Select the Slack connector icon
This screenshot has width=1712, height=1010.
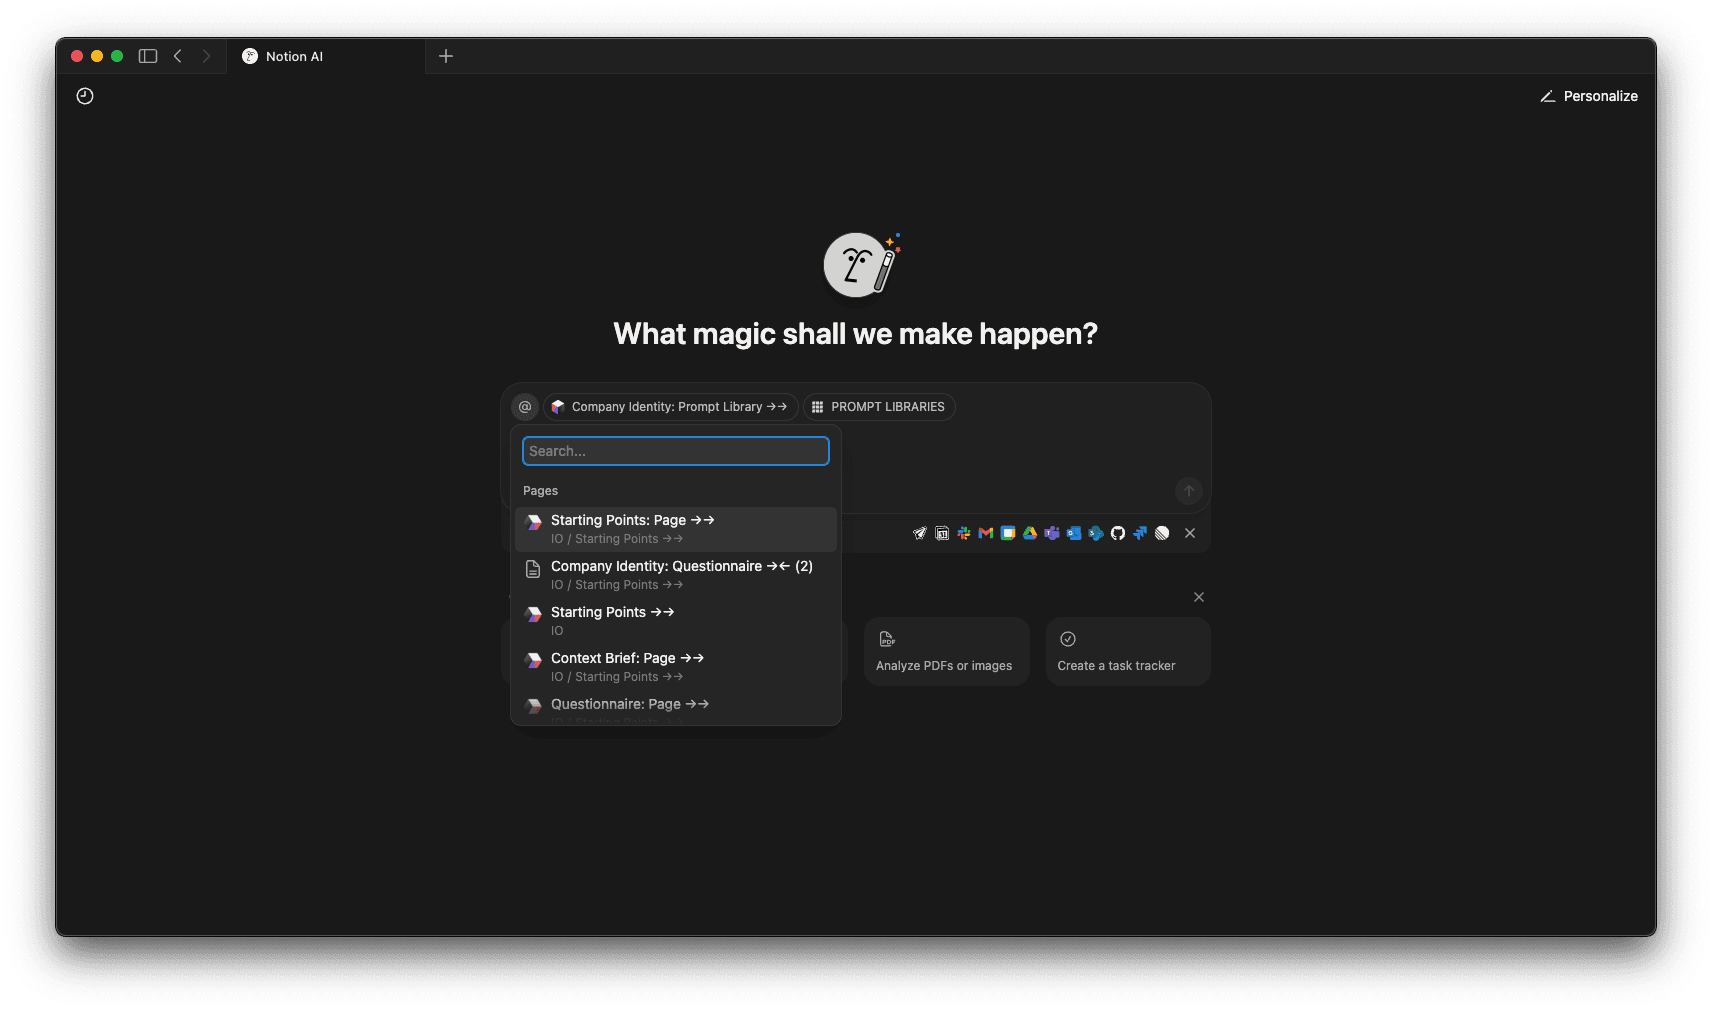[x=963, y=533]
